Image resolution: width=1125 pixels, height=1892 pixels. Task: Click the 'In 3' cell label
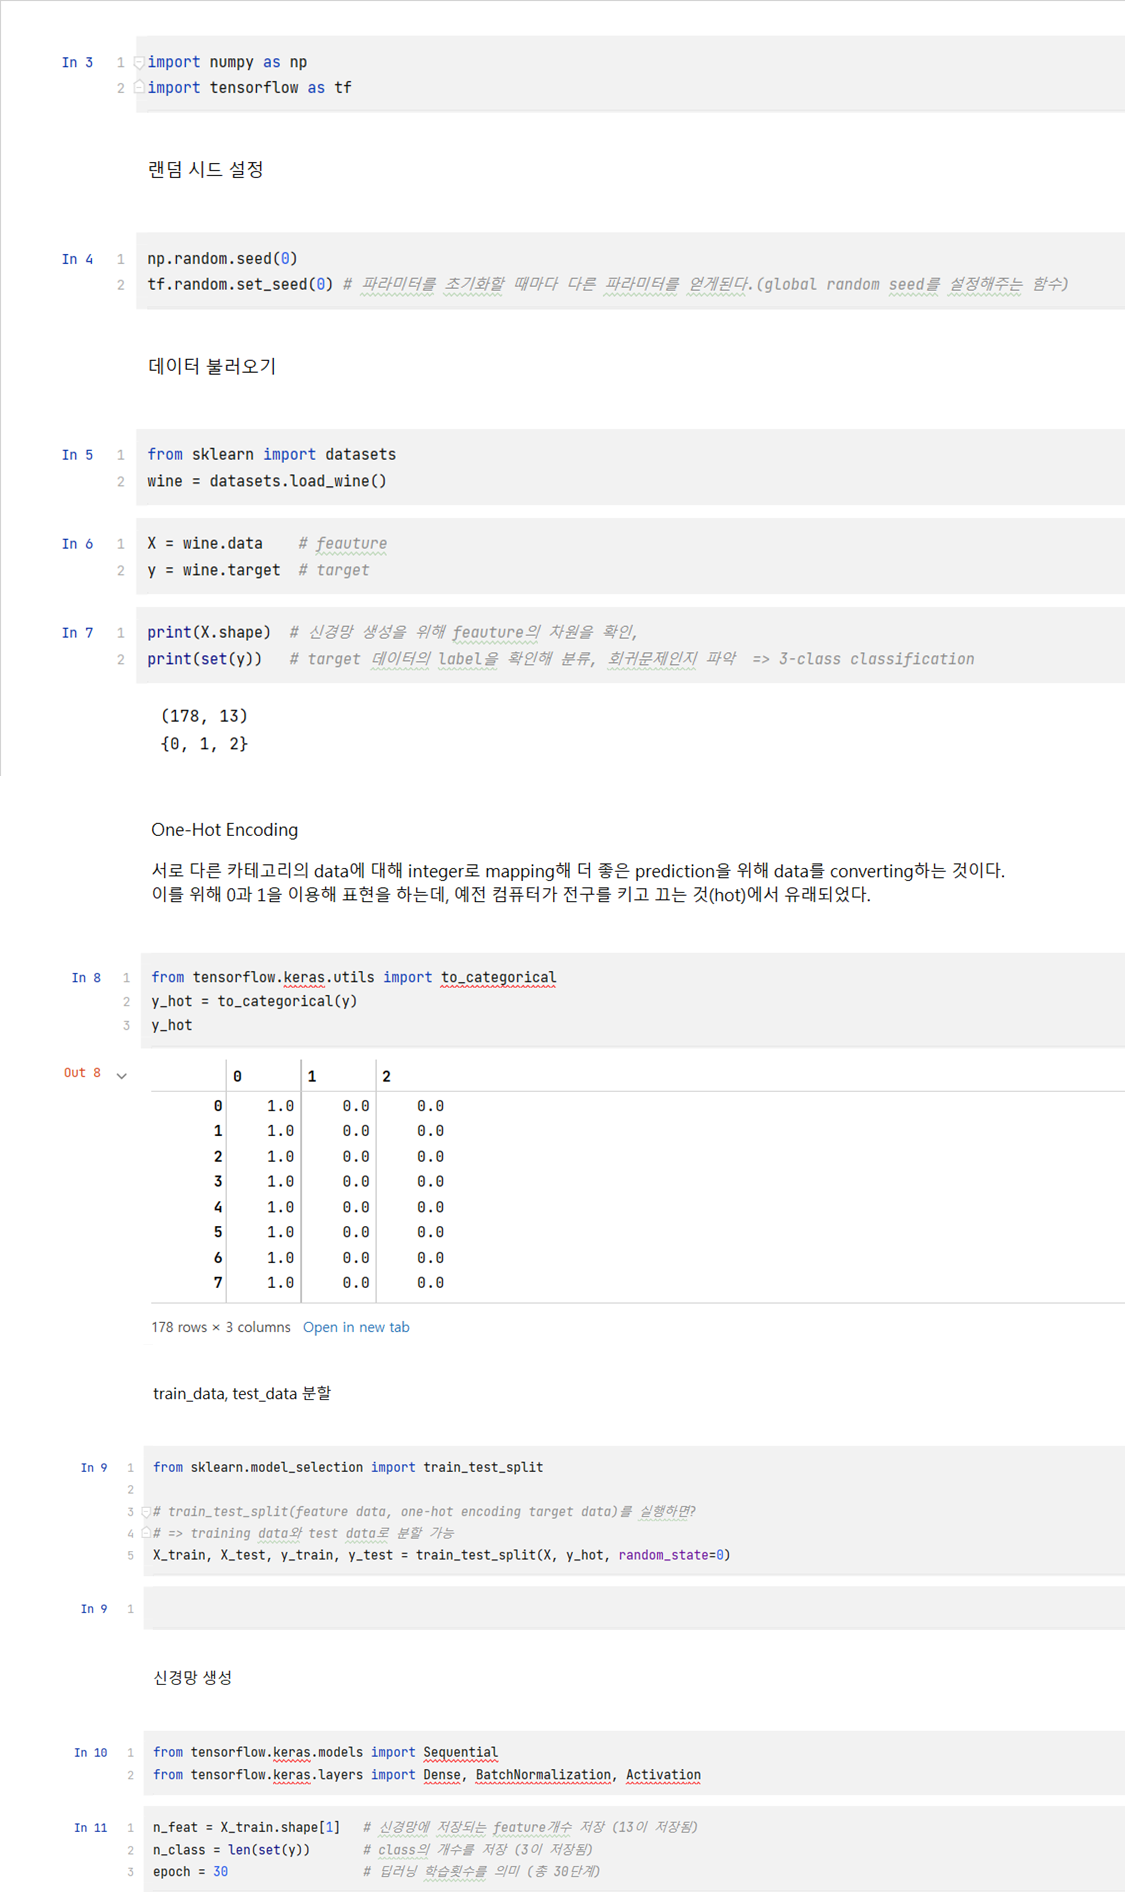[x=77, y=63]
